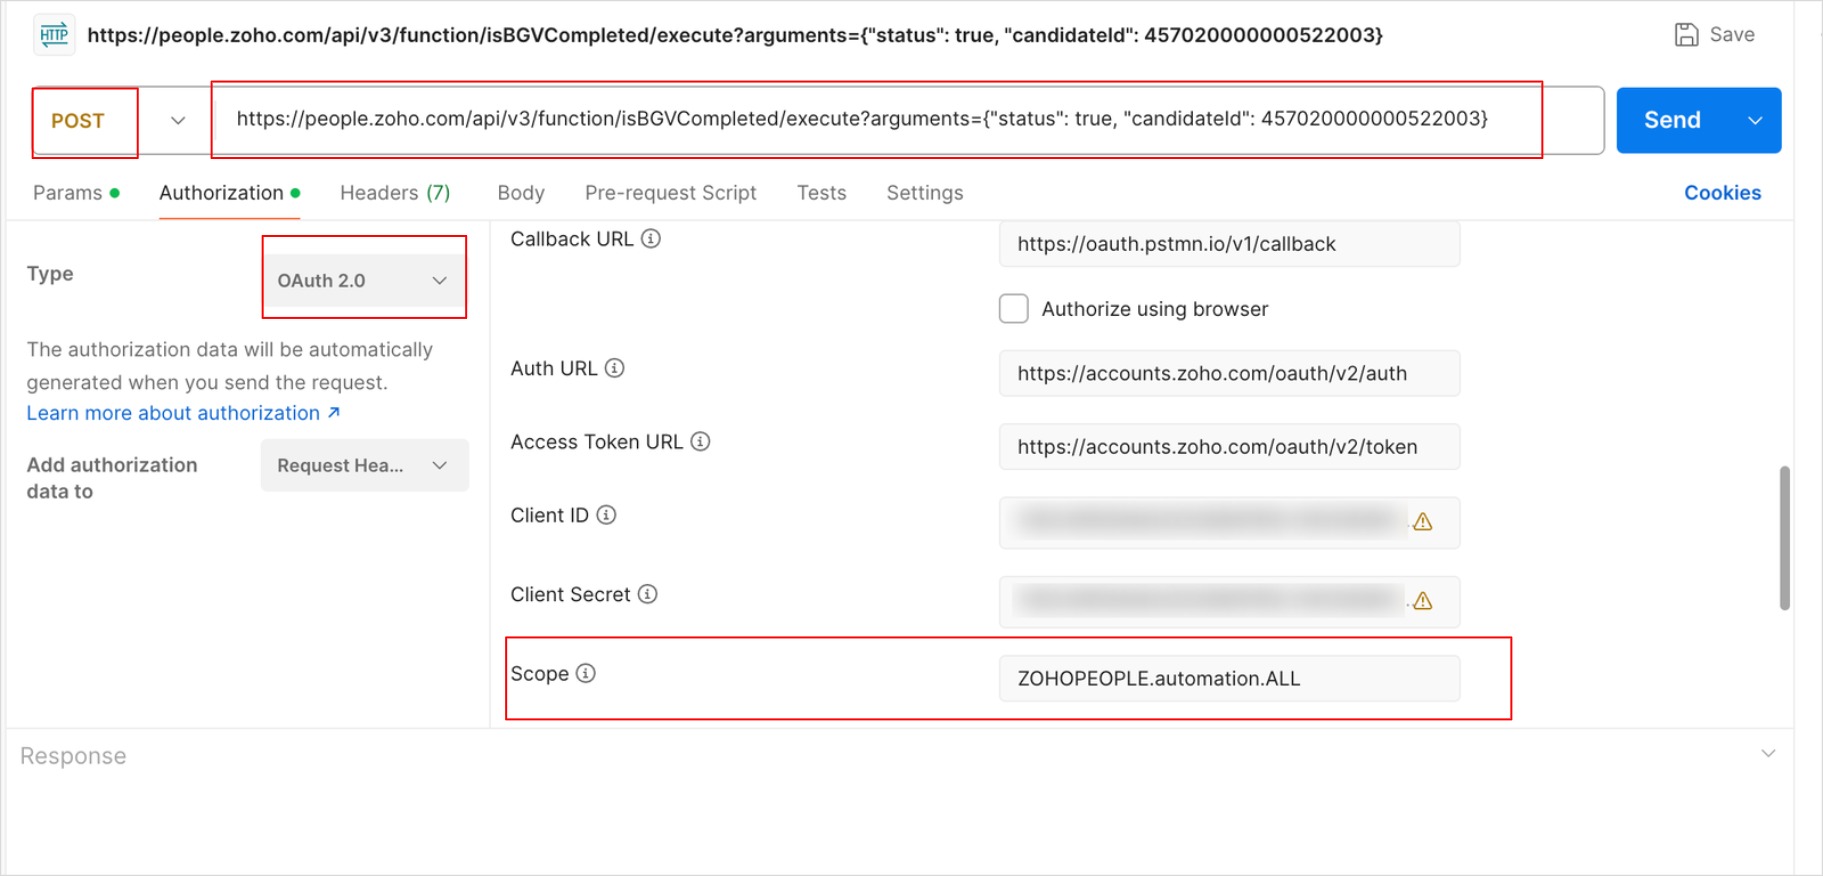1823x876 pixels.
Task: Open the Settings tab
Action: click(925, 193)
